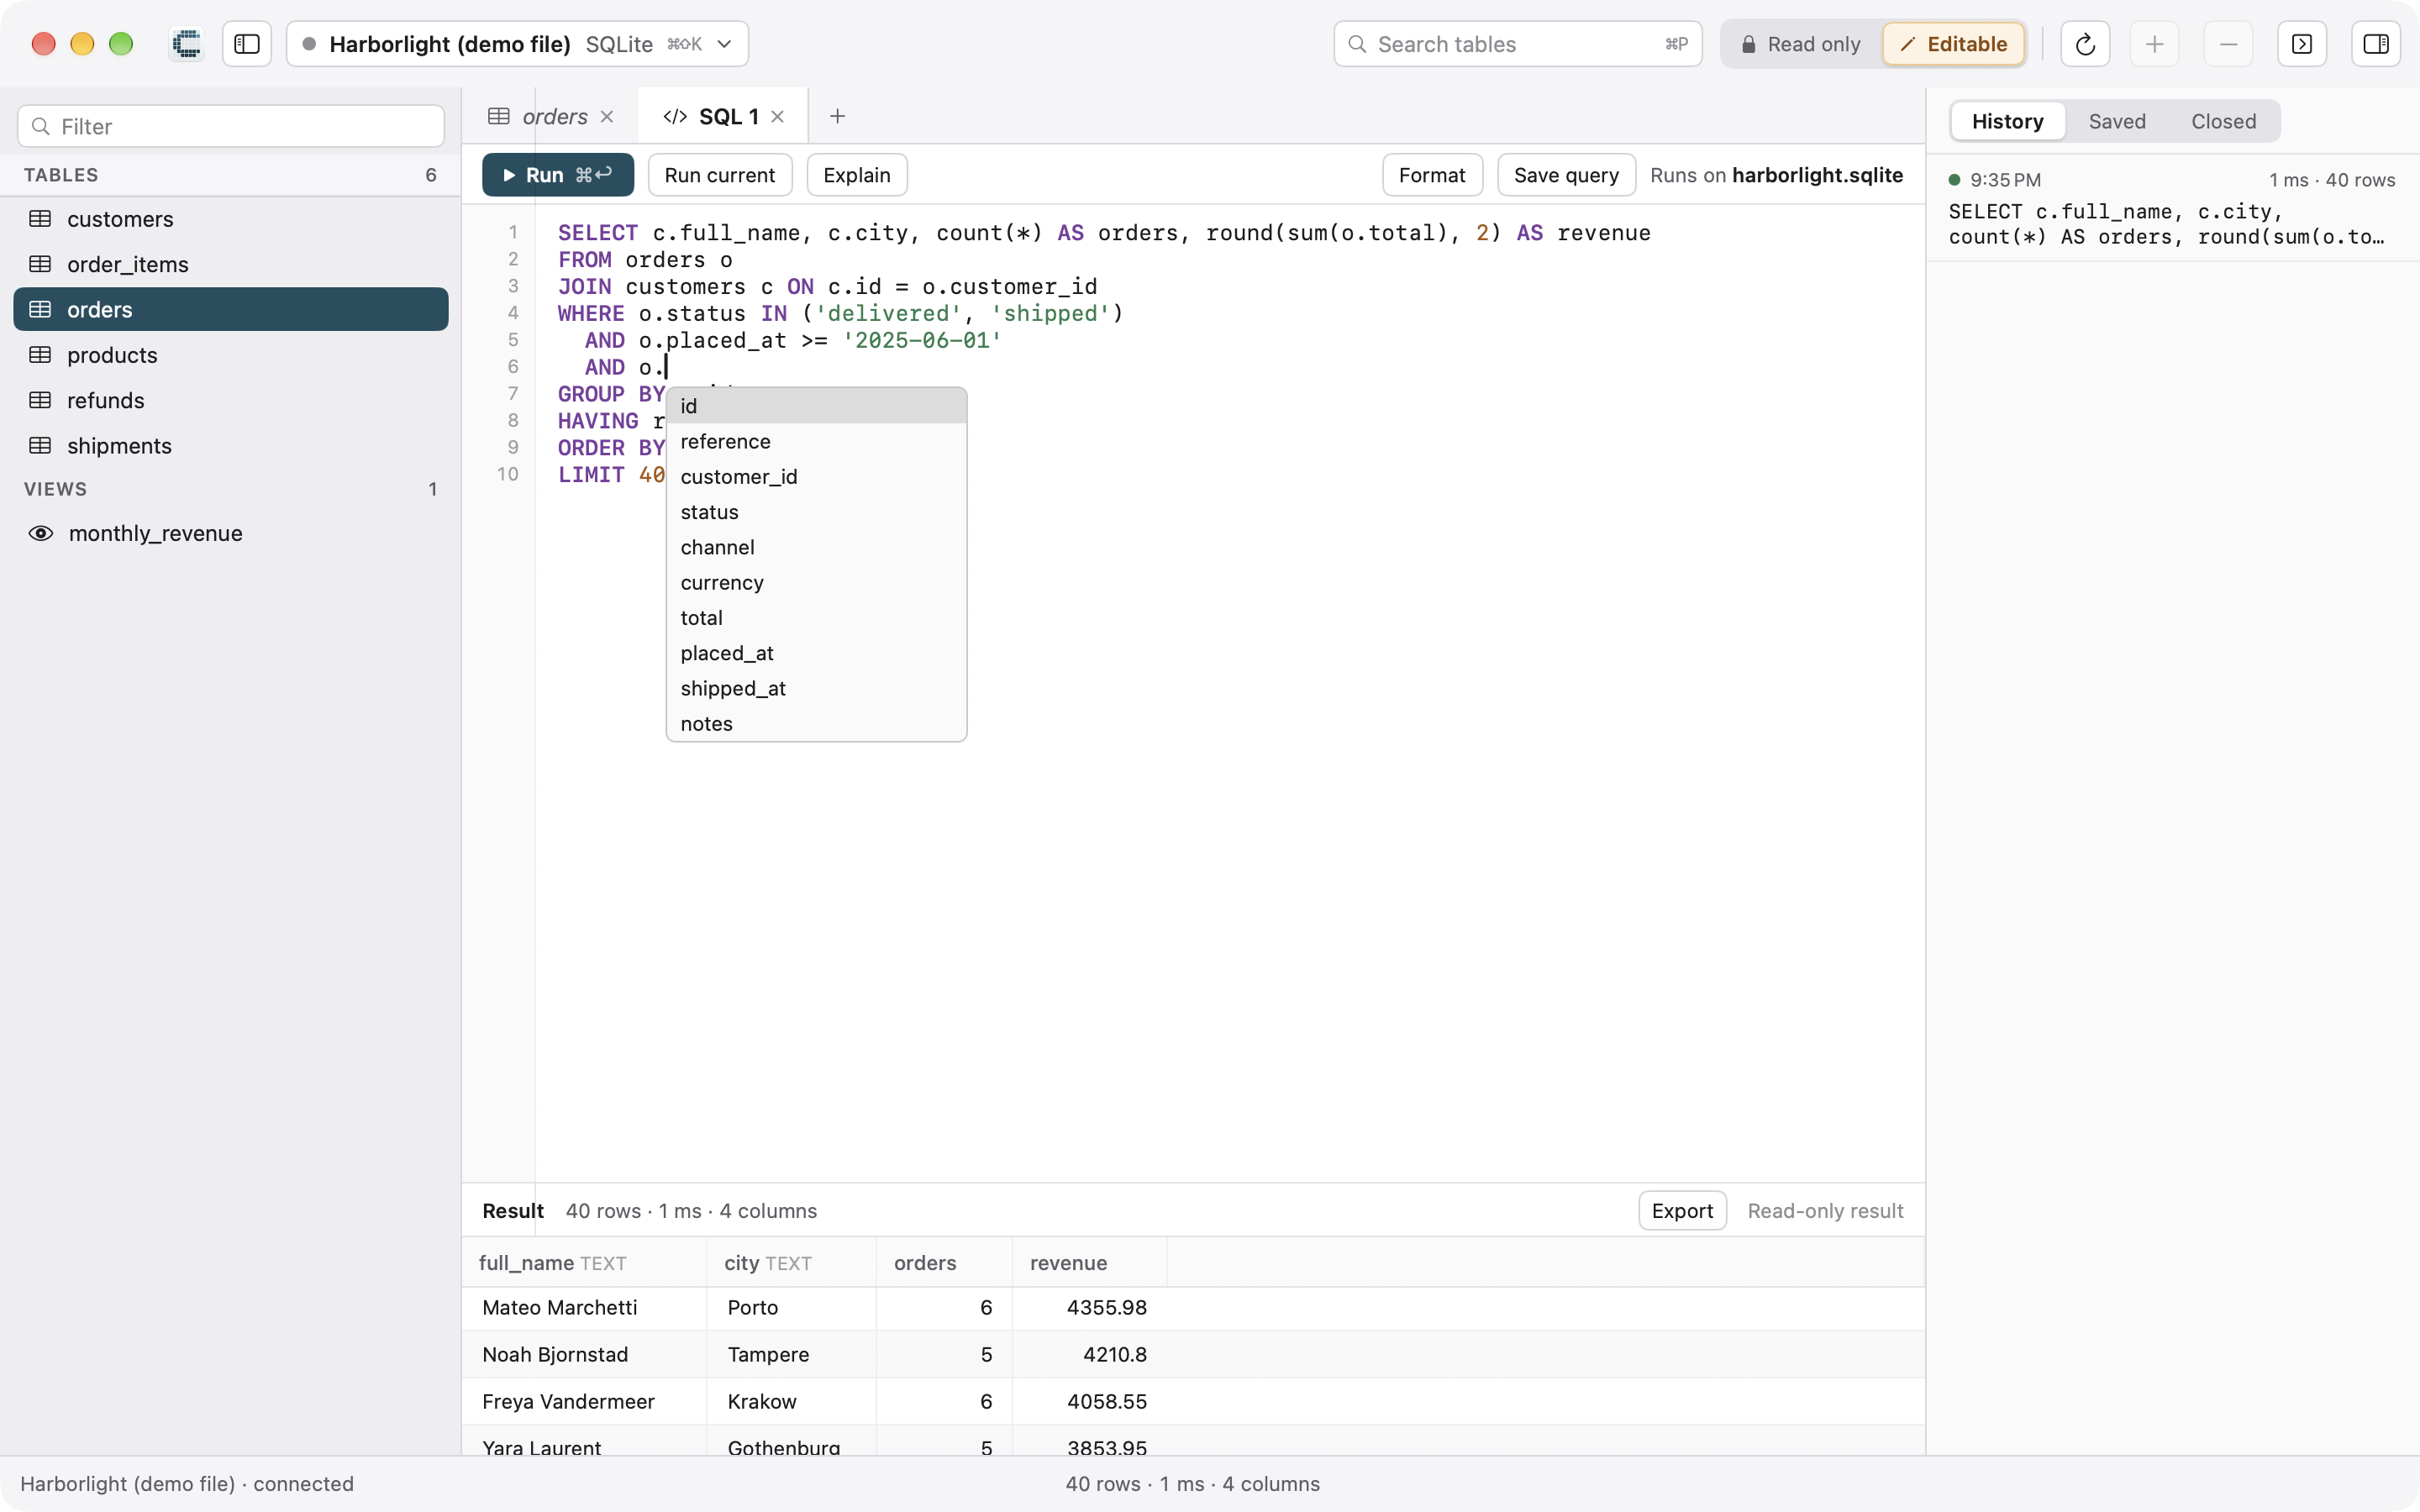Choose shipped_at from autocomplete list
The image size is (2420, 1512).
point(816,688)
